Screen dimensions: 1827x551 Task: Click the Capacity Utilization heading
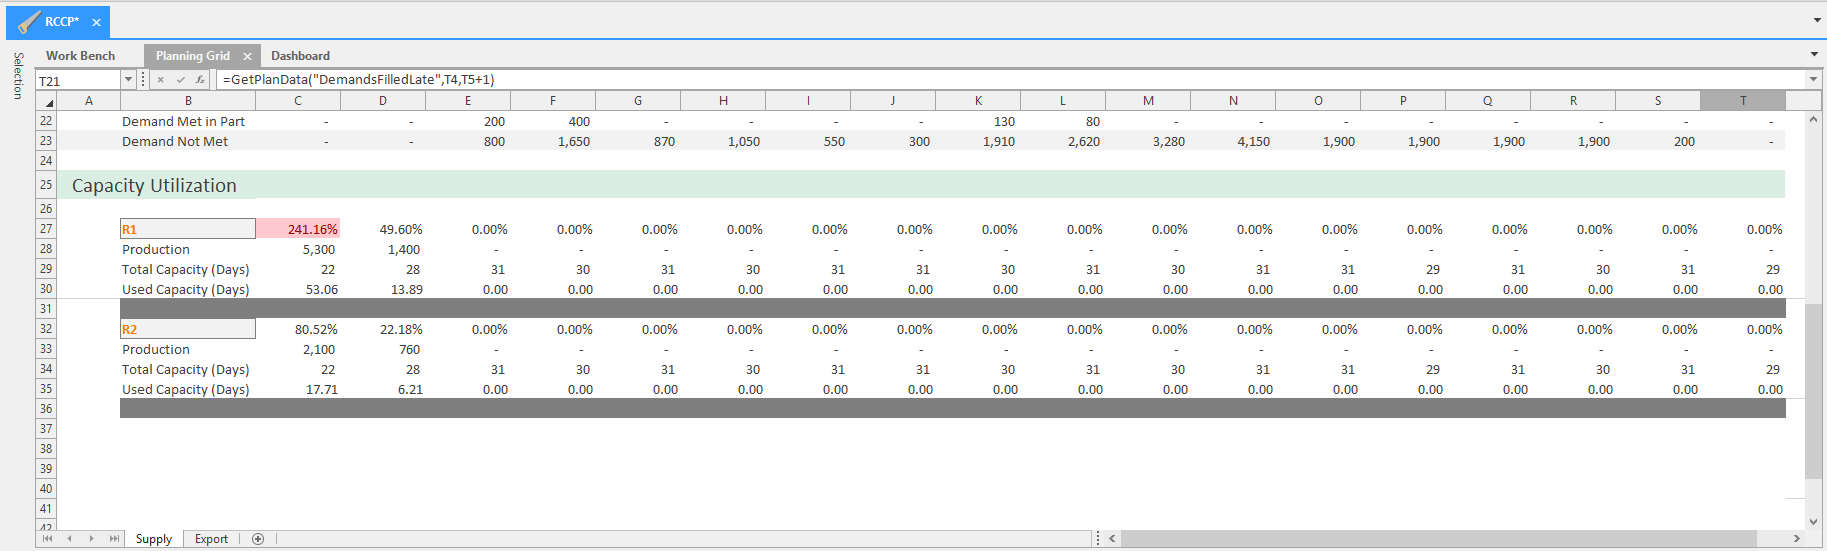click(x=154, y=185)
